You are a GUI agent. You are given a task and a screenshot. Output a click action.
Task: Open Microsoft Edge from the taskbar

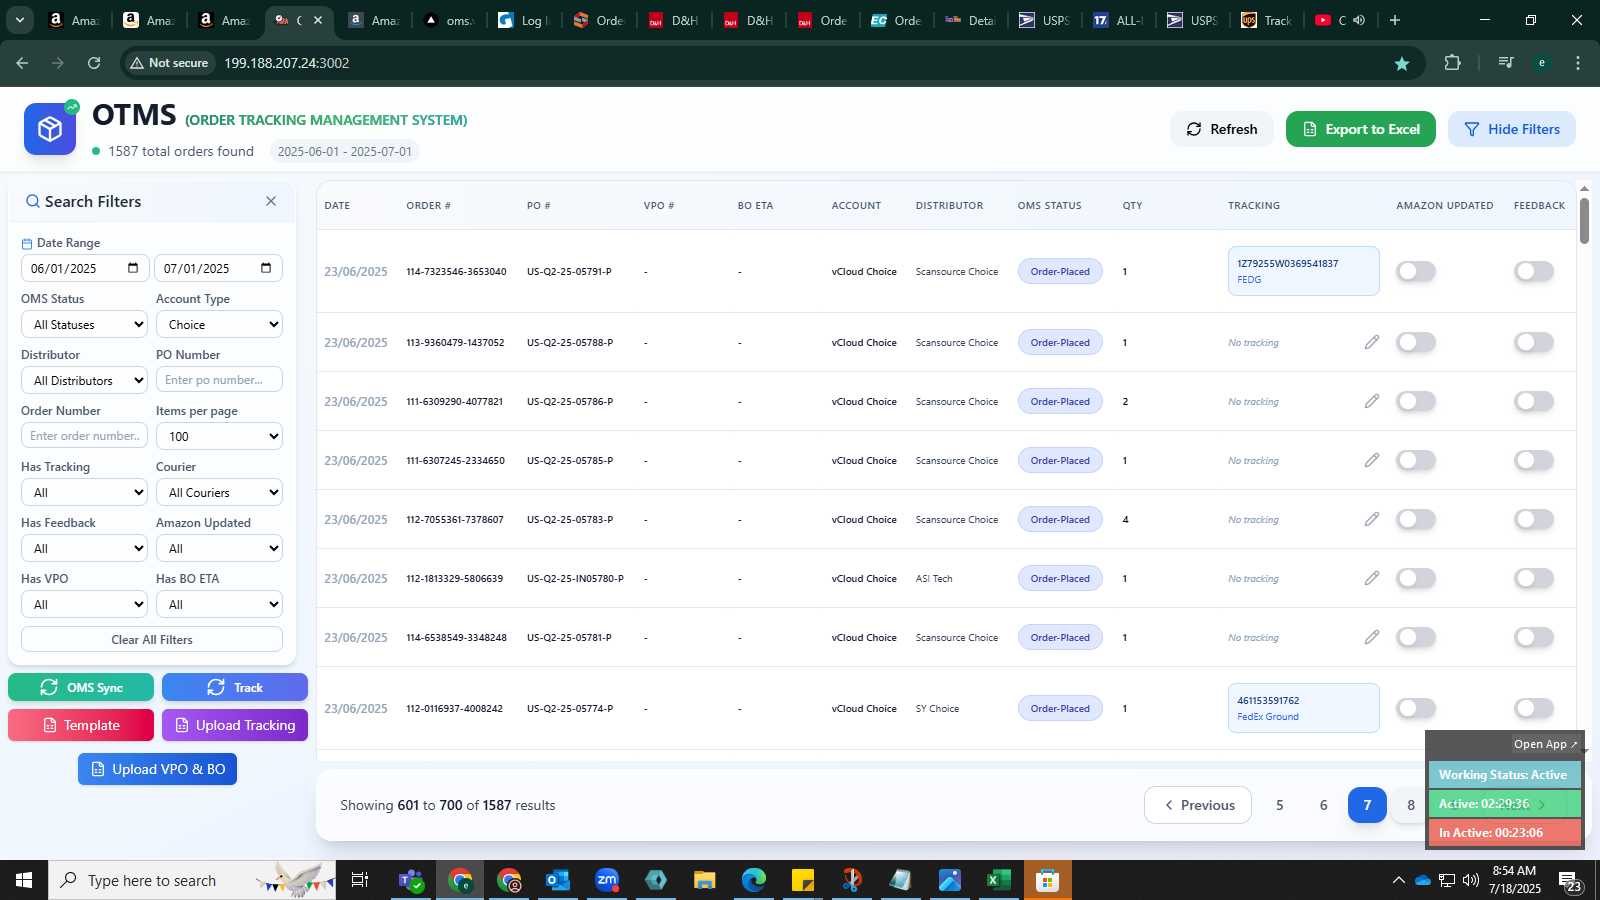[x=754, y=880]
